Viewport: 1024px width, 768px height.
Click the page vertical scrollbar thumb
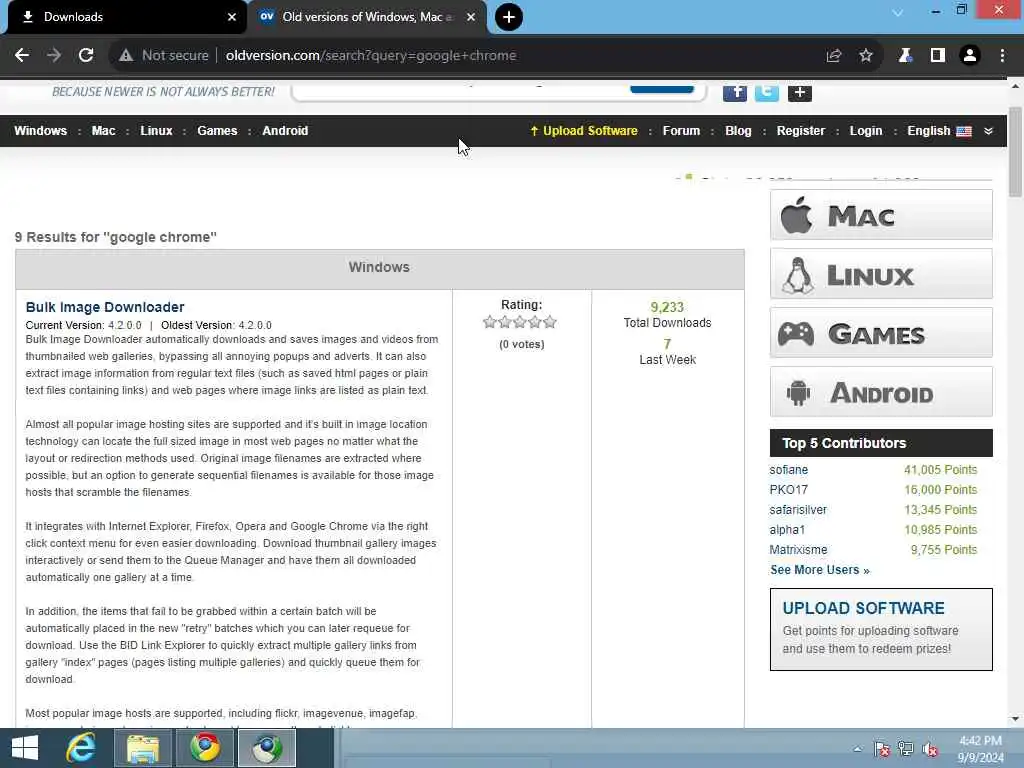pyautogui.click(x=1015, y=152)
